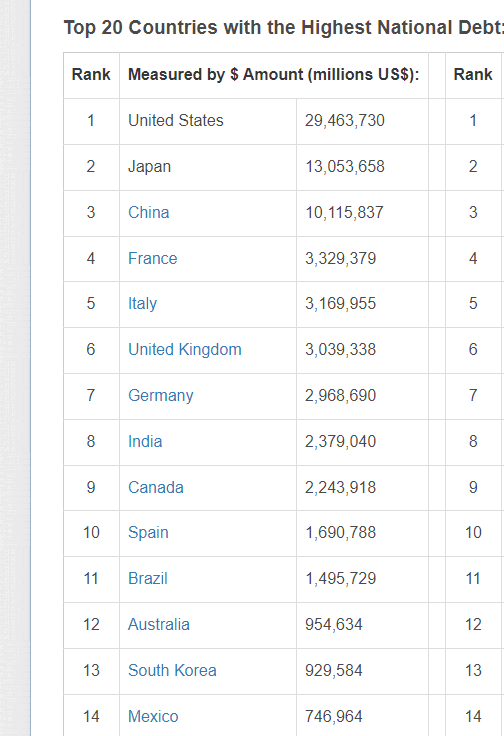Select the Japan table cell
The height and width of the screenshot is (736, 504).
point(208,167)
